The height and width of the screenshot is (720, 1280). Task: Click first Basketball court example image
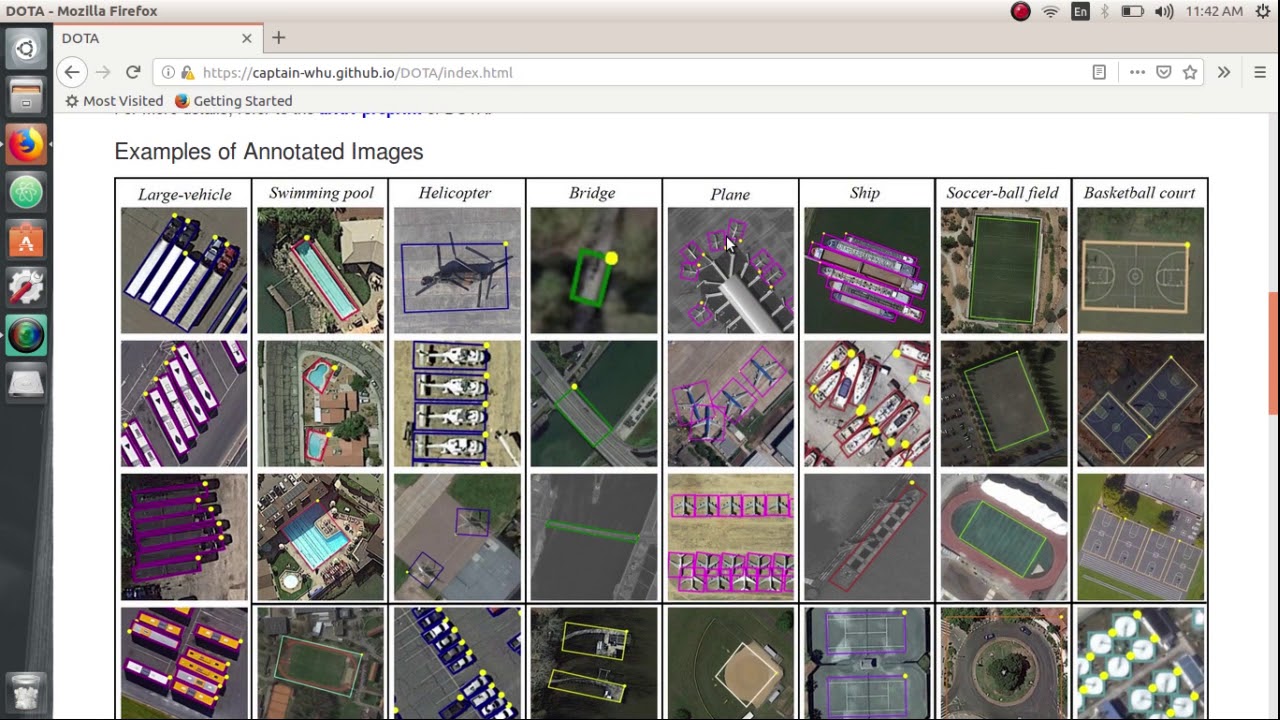[x=1141, y=270]
